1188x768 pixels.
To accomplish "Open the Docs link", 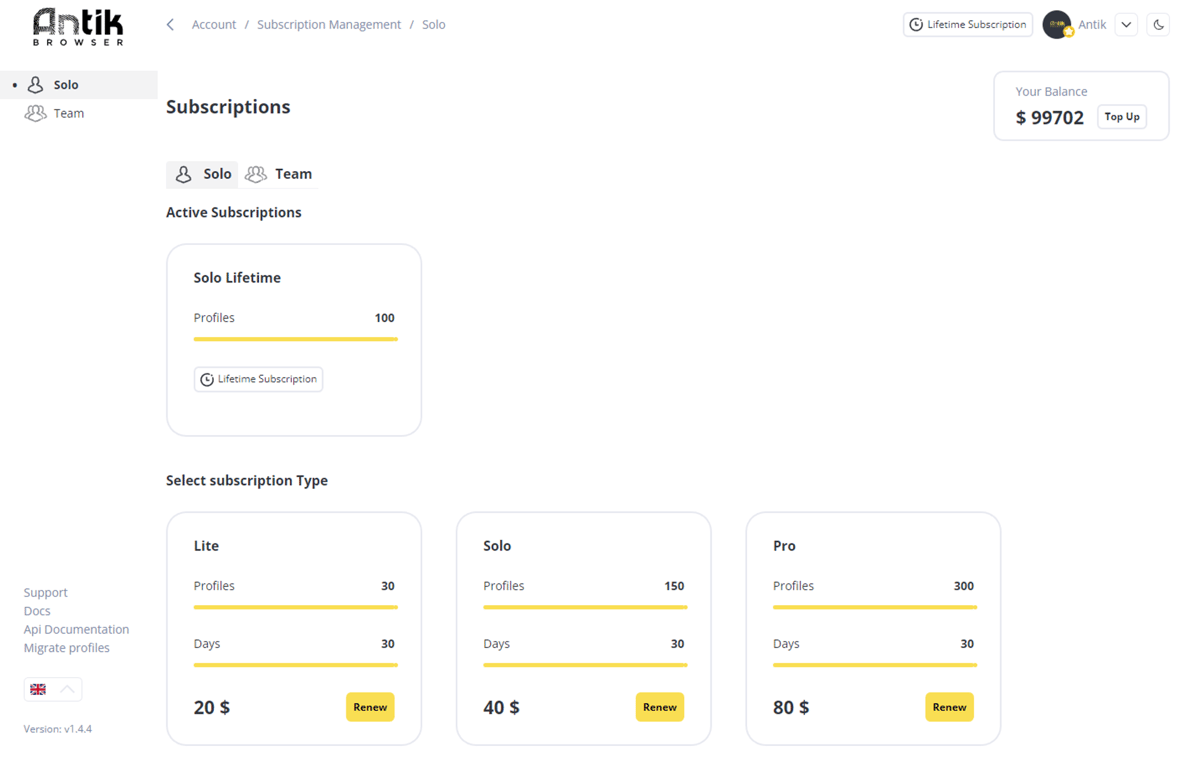I will pyautogui.click(x=37, y=610).
